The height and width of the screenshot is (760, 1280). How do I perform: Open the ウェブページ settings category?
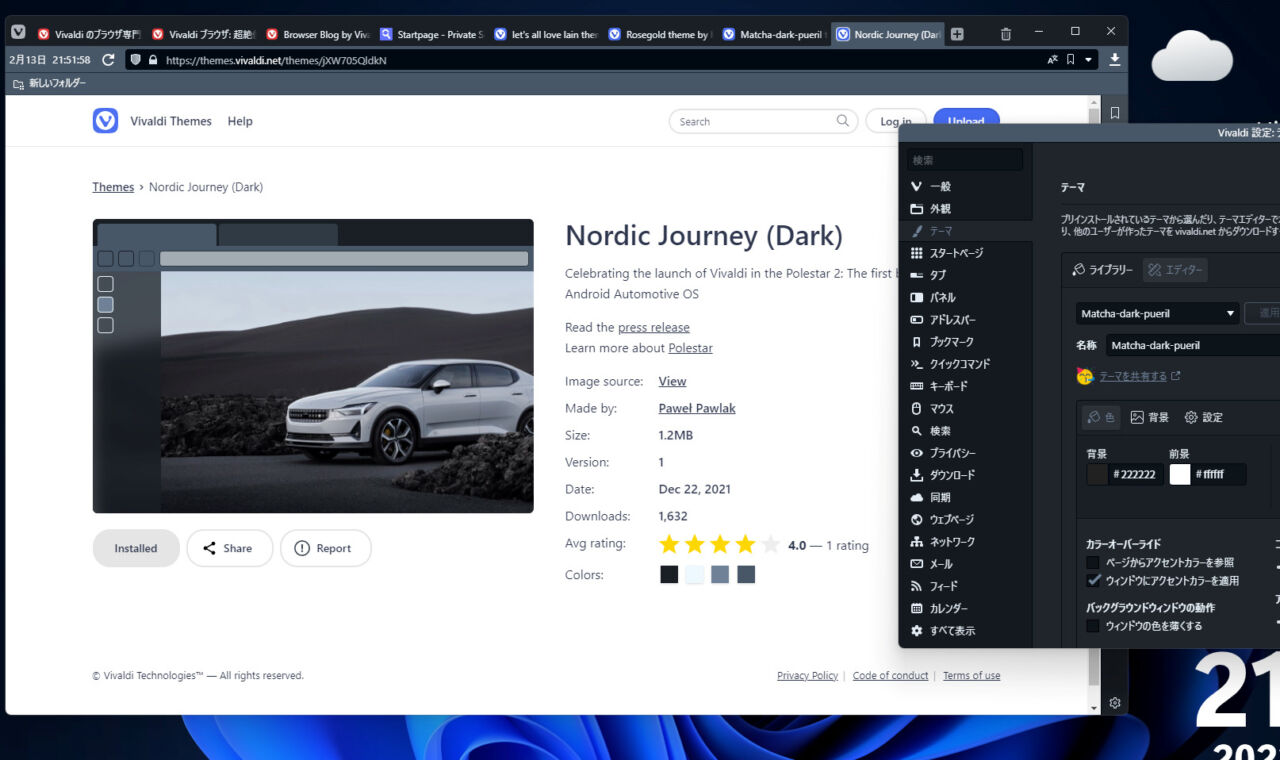[x=965, y=520]
